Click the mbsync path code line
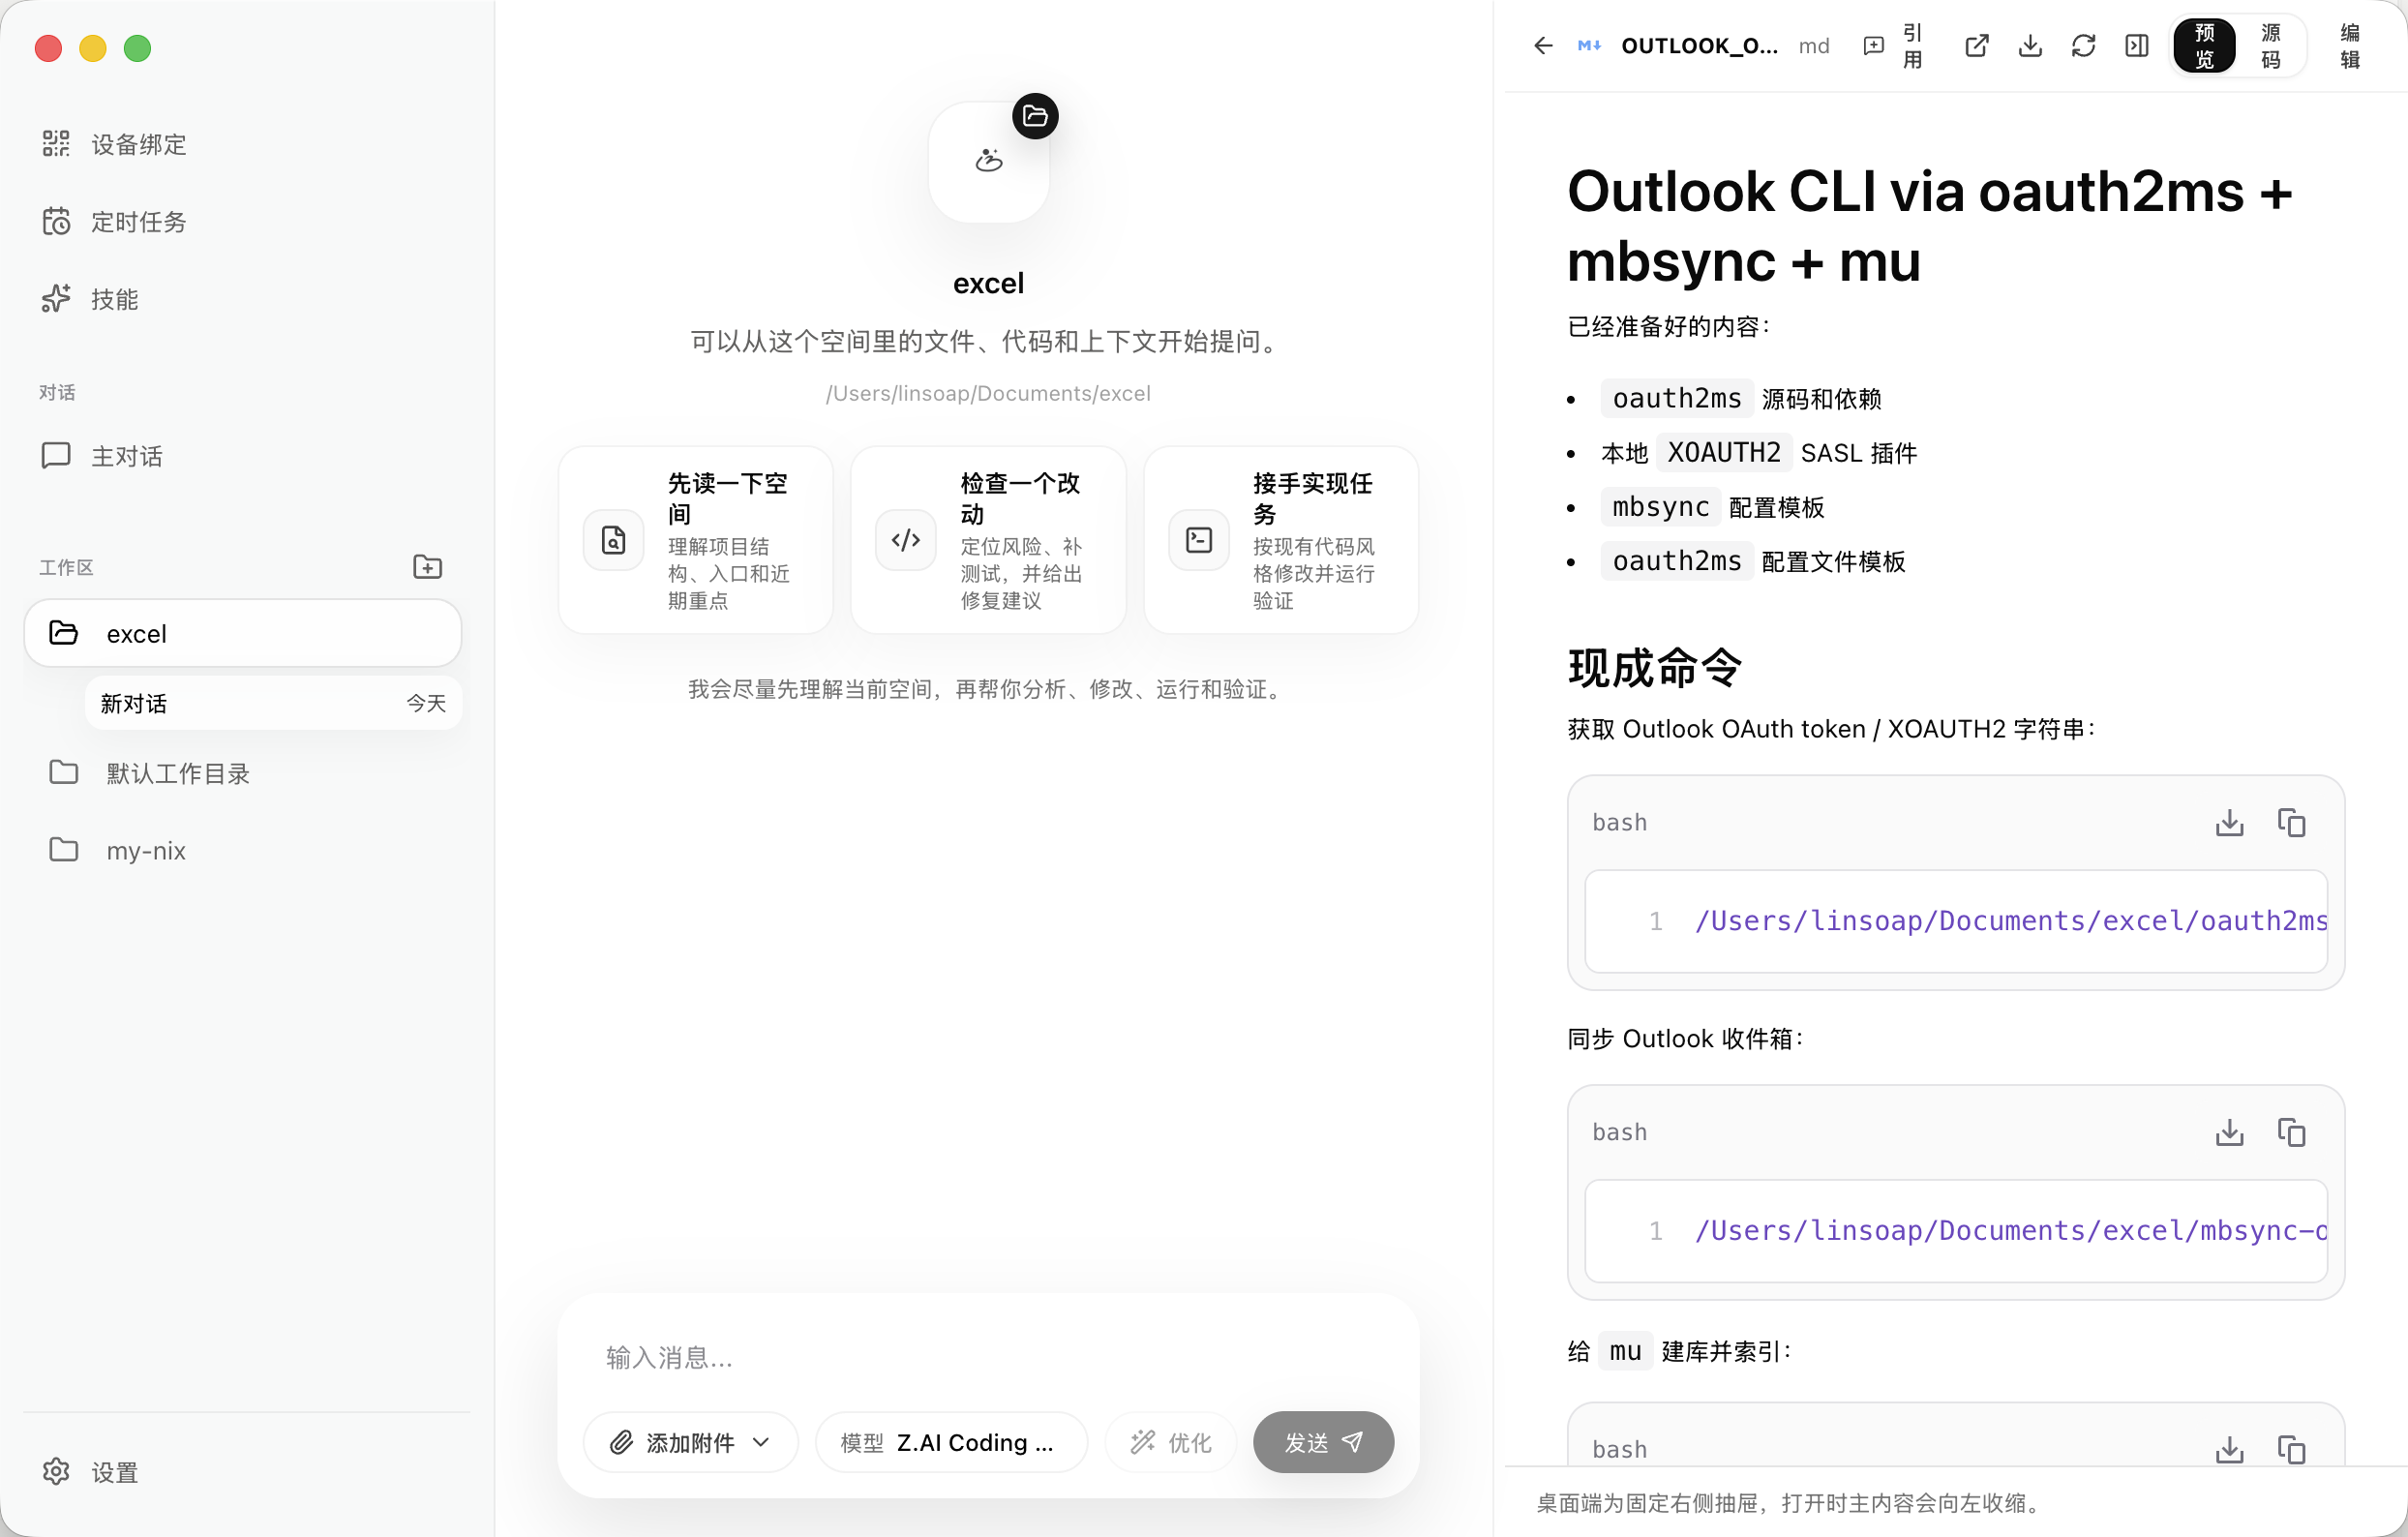Screen dimensions: 2408x1537 click(2011, 1230)
